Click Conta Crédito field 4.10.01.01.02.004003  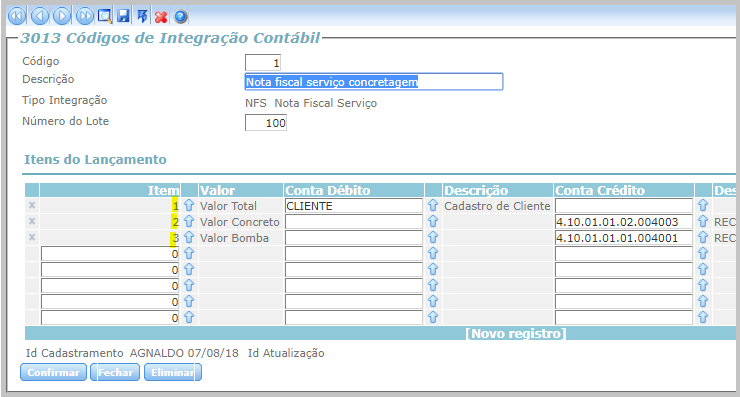coord(623,222)
